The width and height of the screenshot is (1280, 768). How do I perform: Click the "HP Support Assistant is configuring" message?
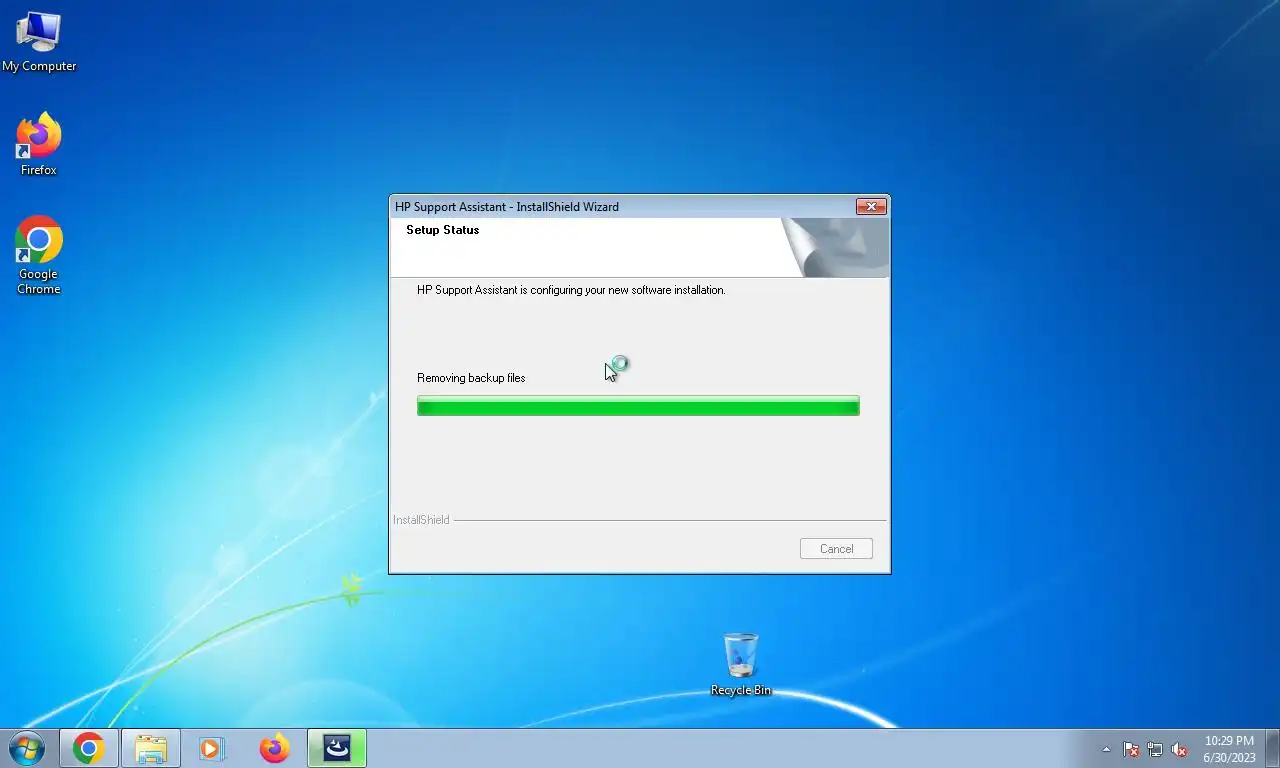(571, 290)
